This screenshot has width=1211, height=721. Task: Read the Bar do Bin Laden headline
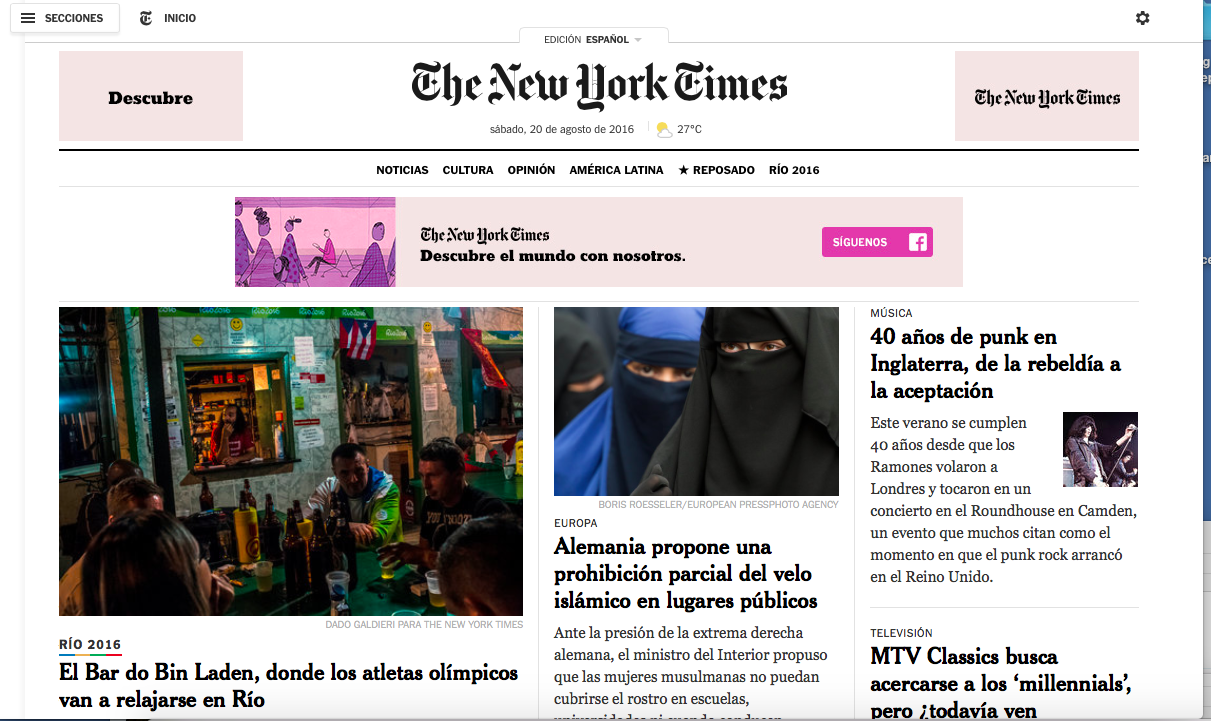pyautogui.click(x=289, y=686)
